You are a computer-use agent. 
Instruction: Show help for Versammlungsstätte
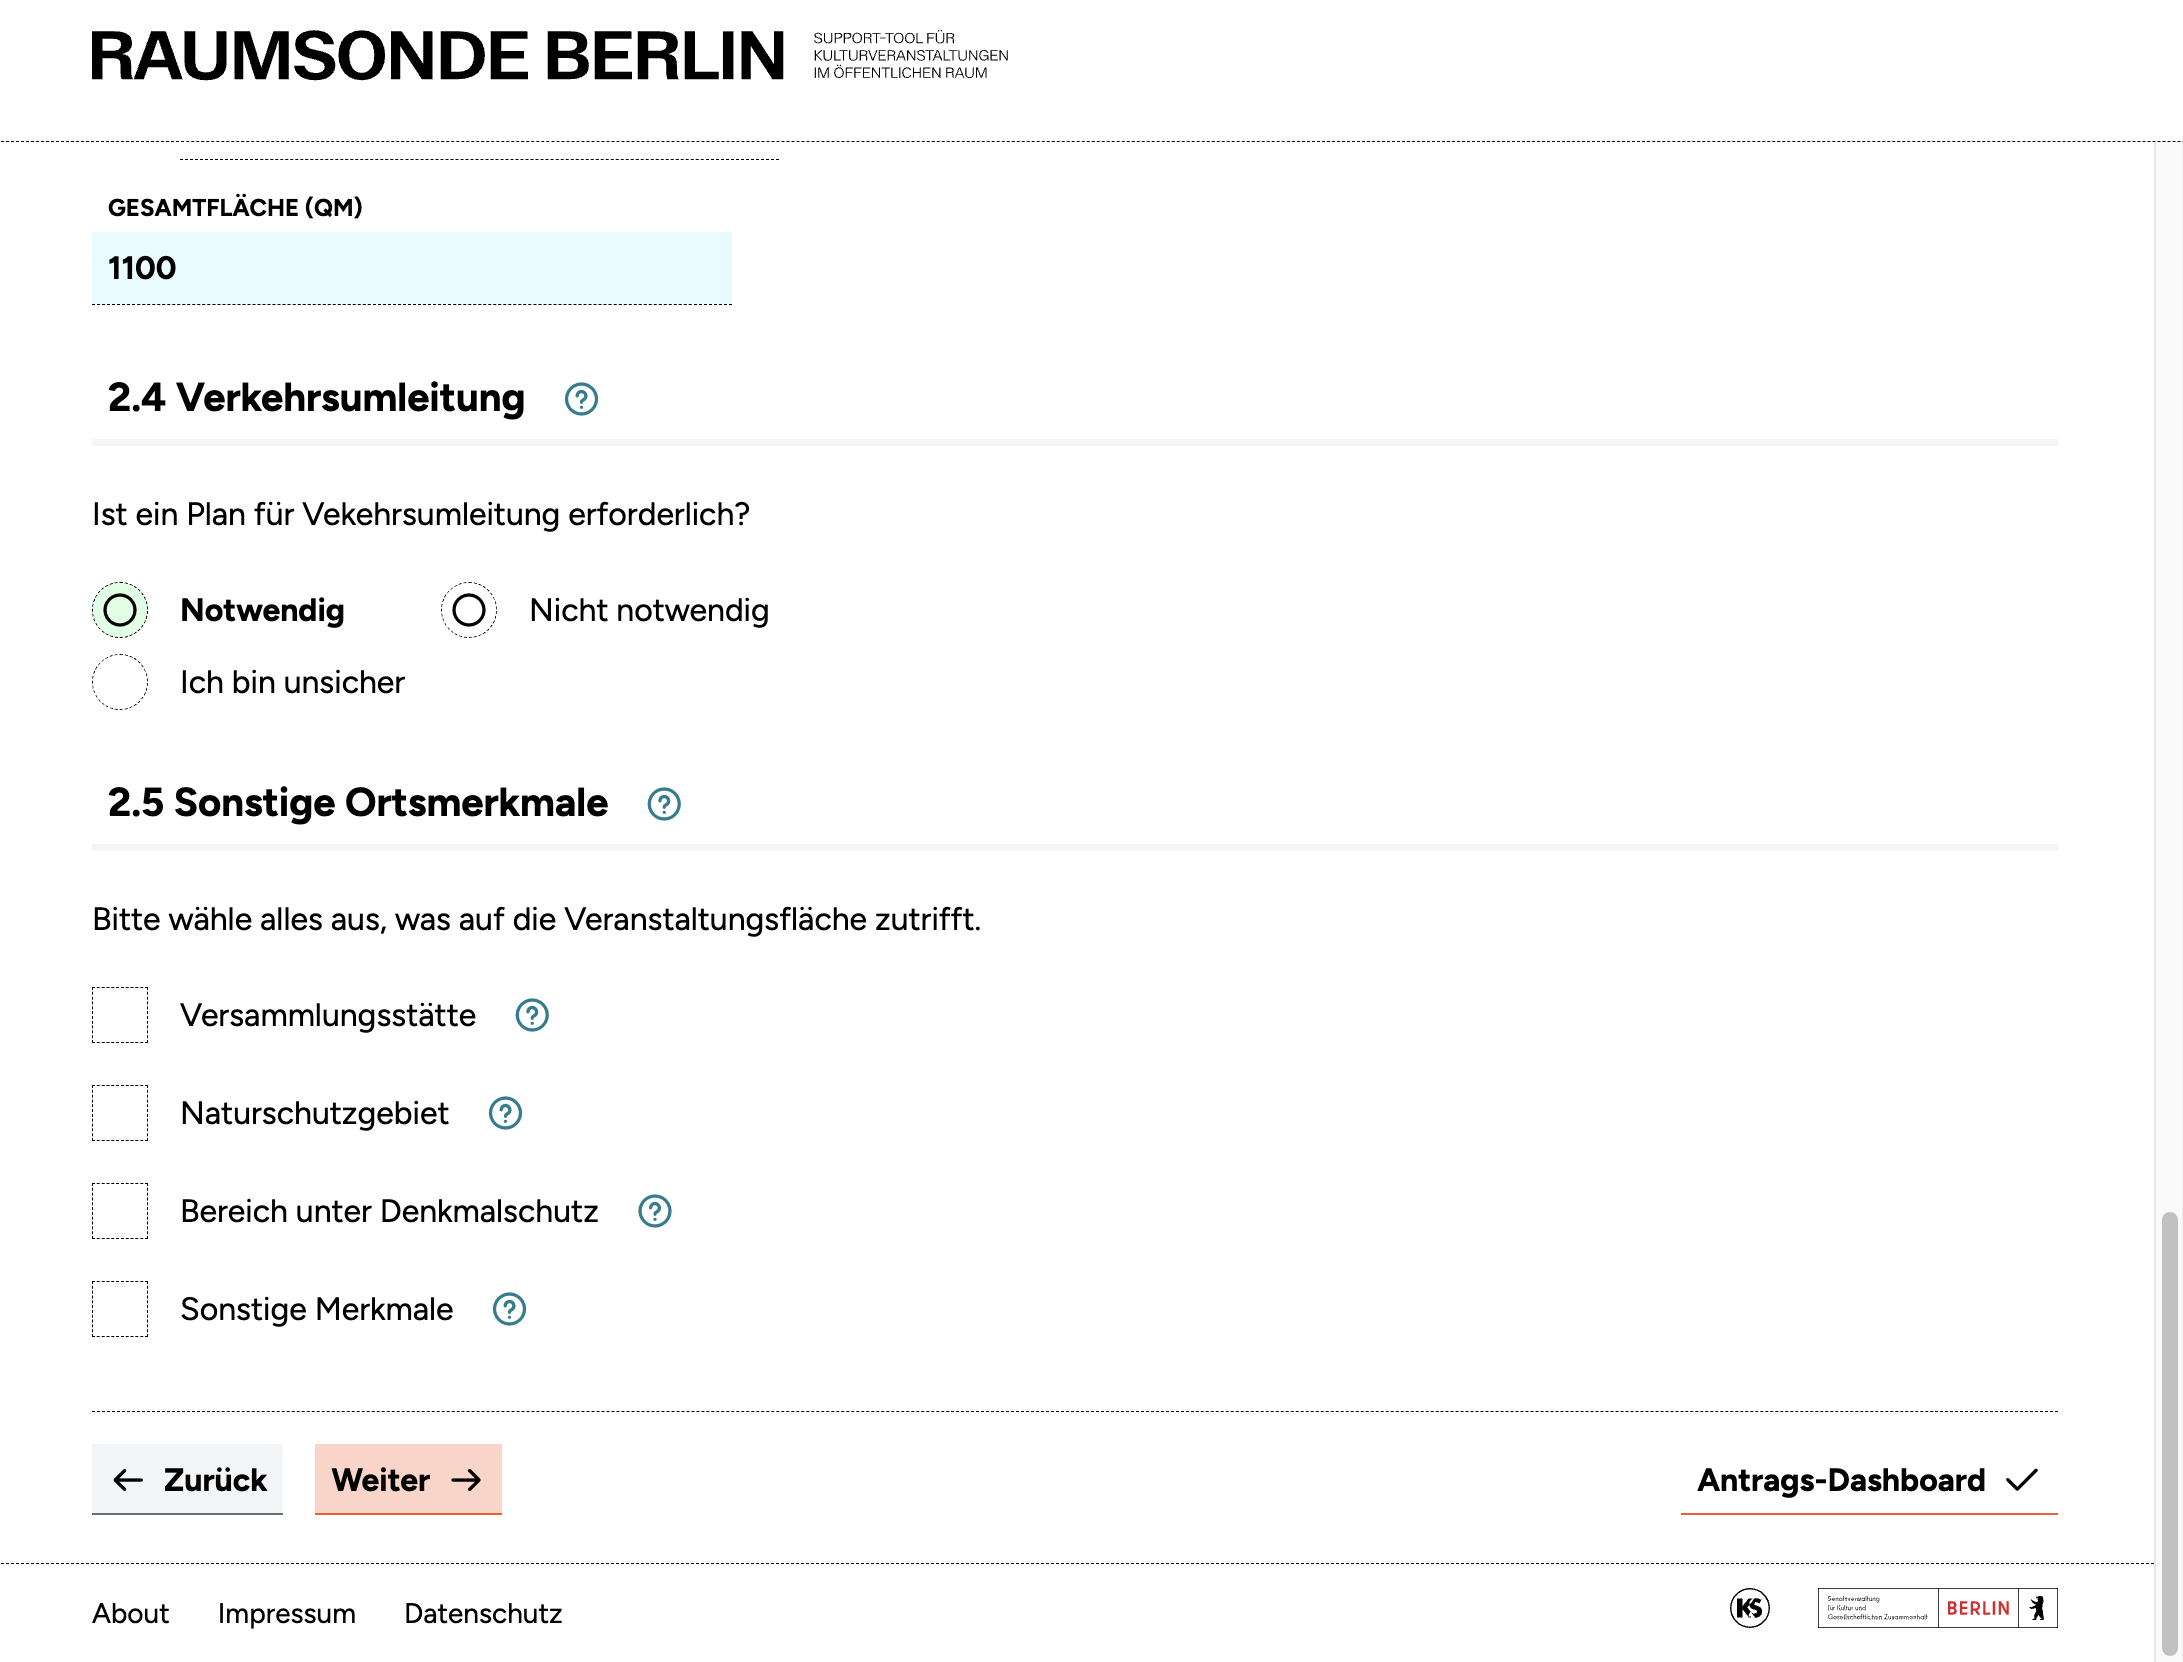(532, 1015)
